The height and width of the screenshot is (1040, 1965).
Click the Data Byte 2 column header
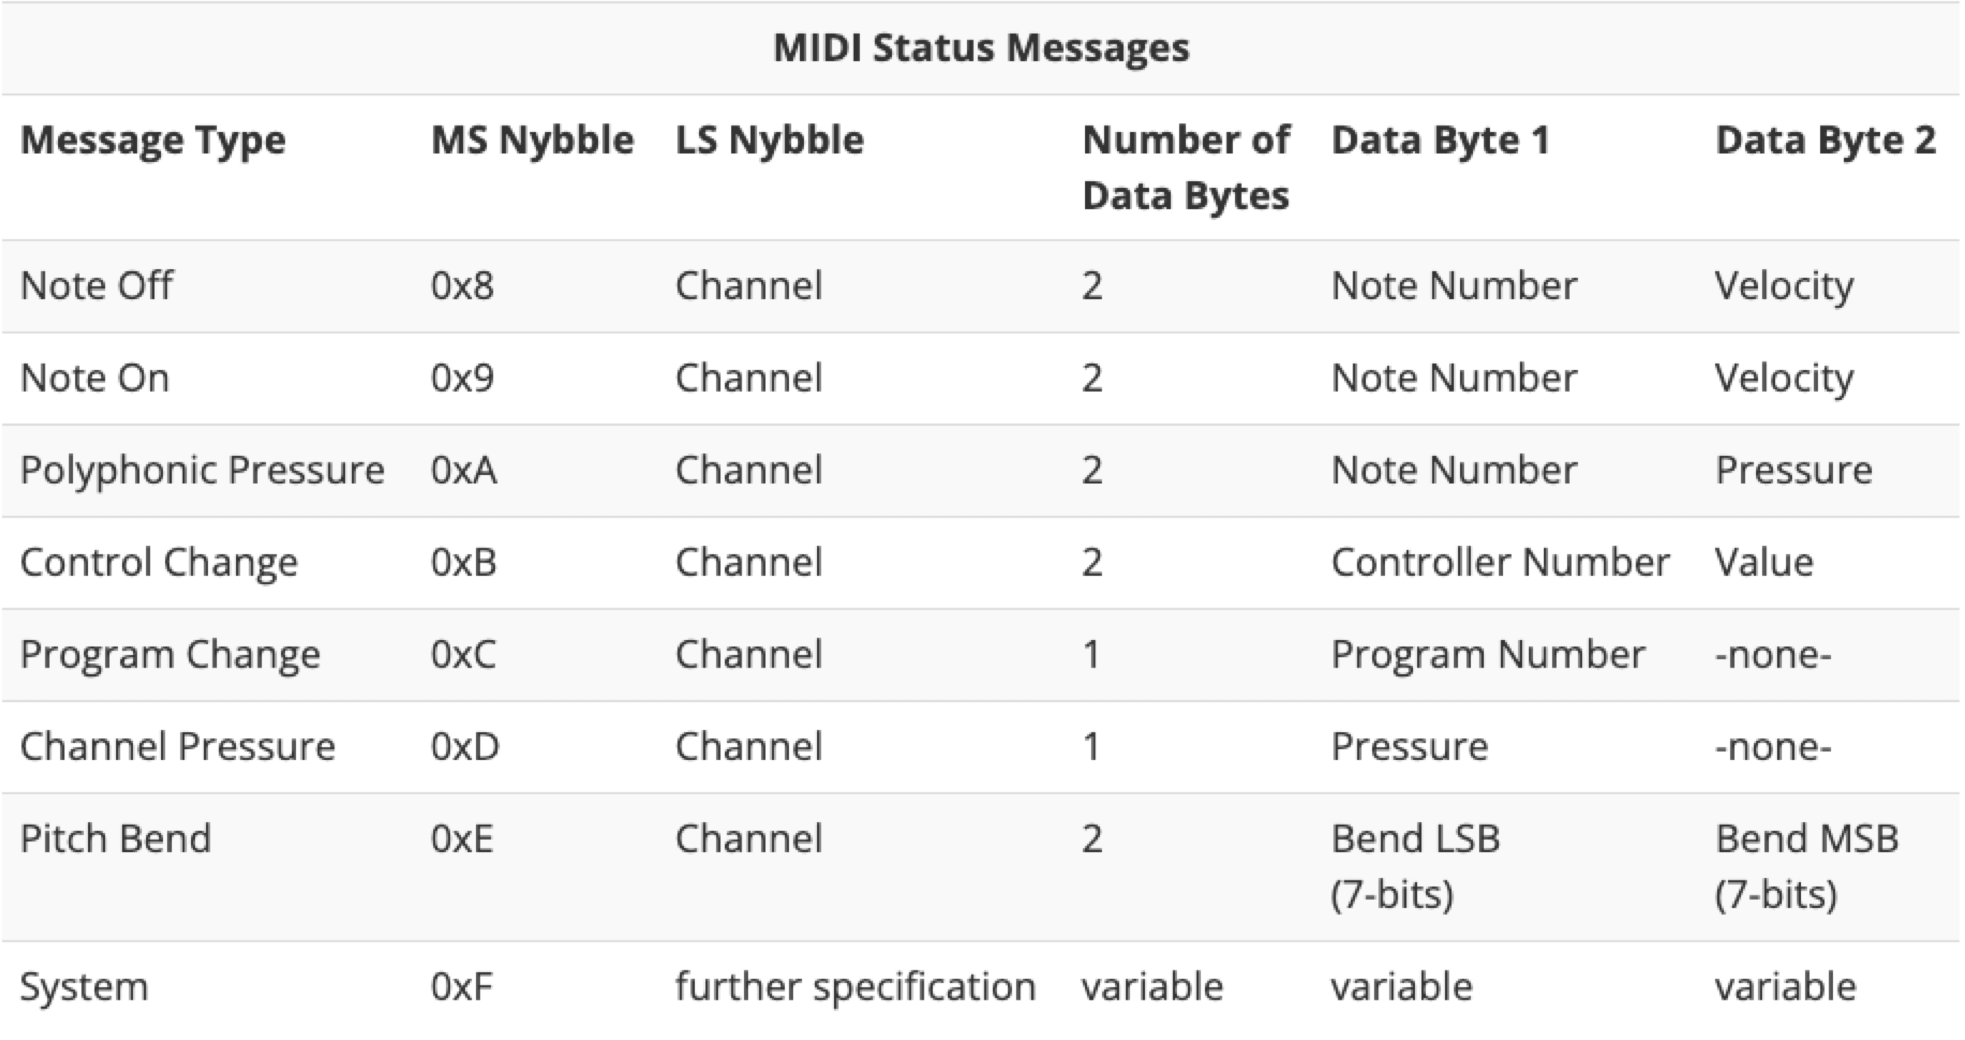(1825, 141)
